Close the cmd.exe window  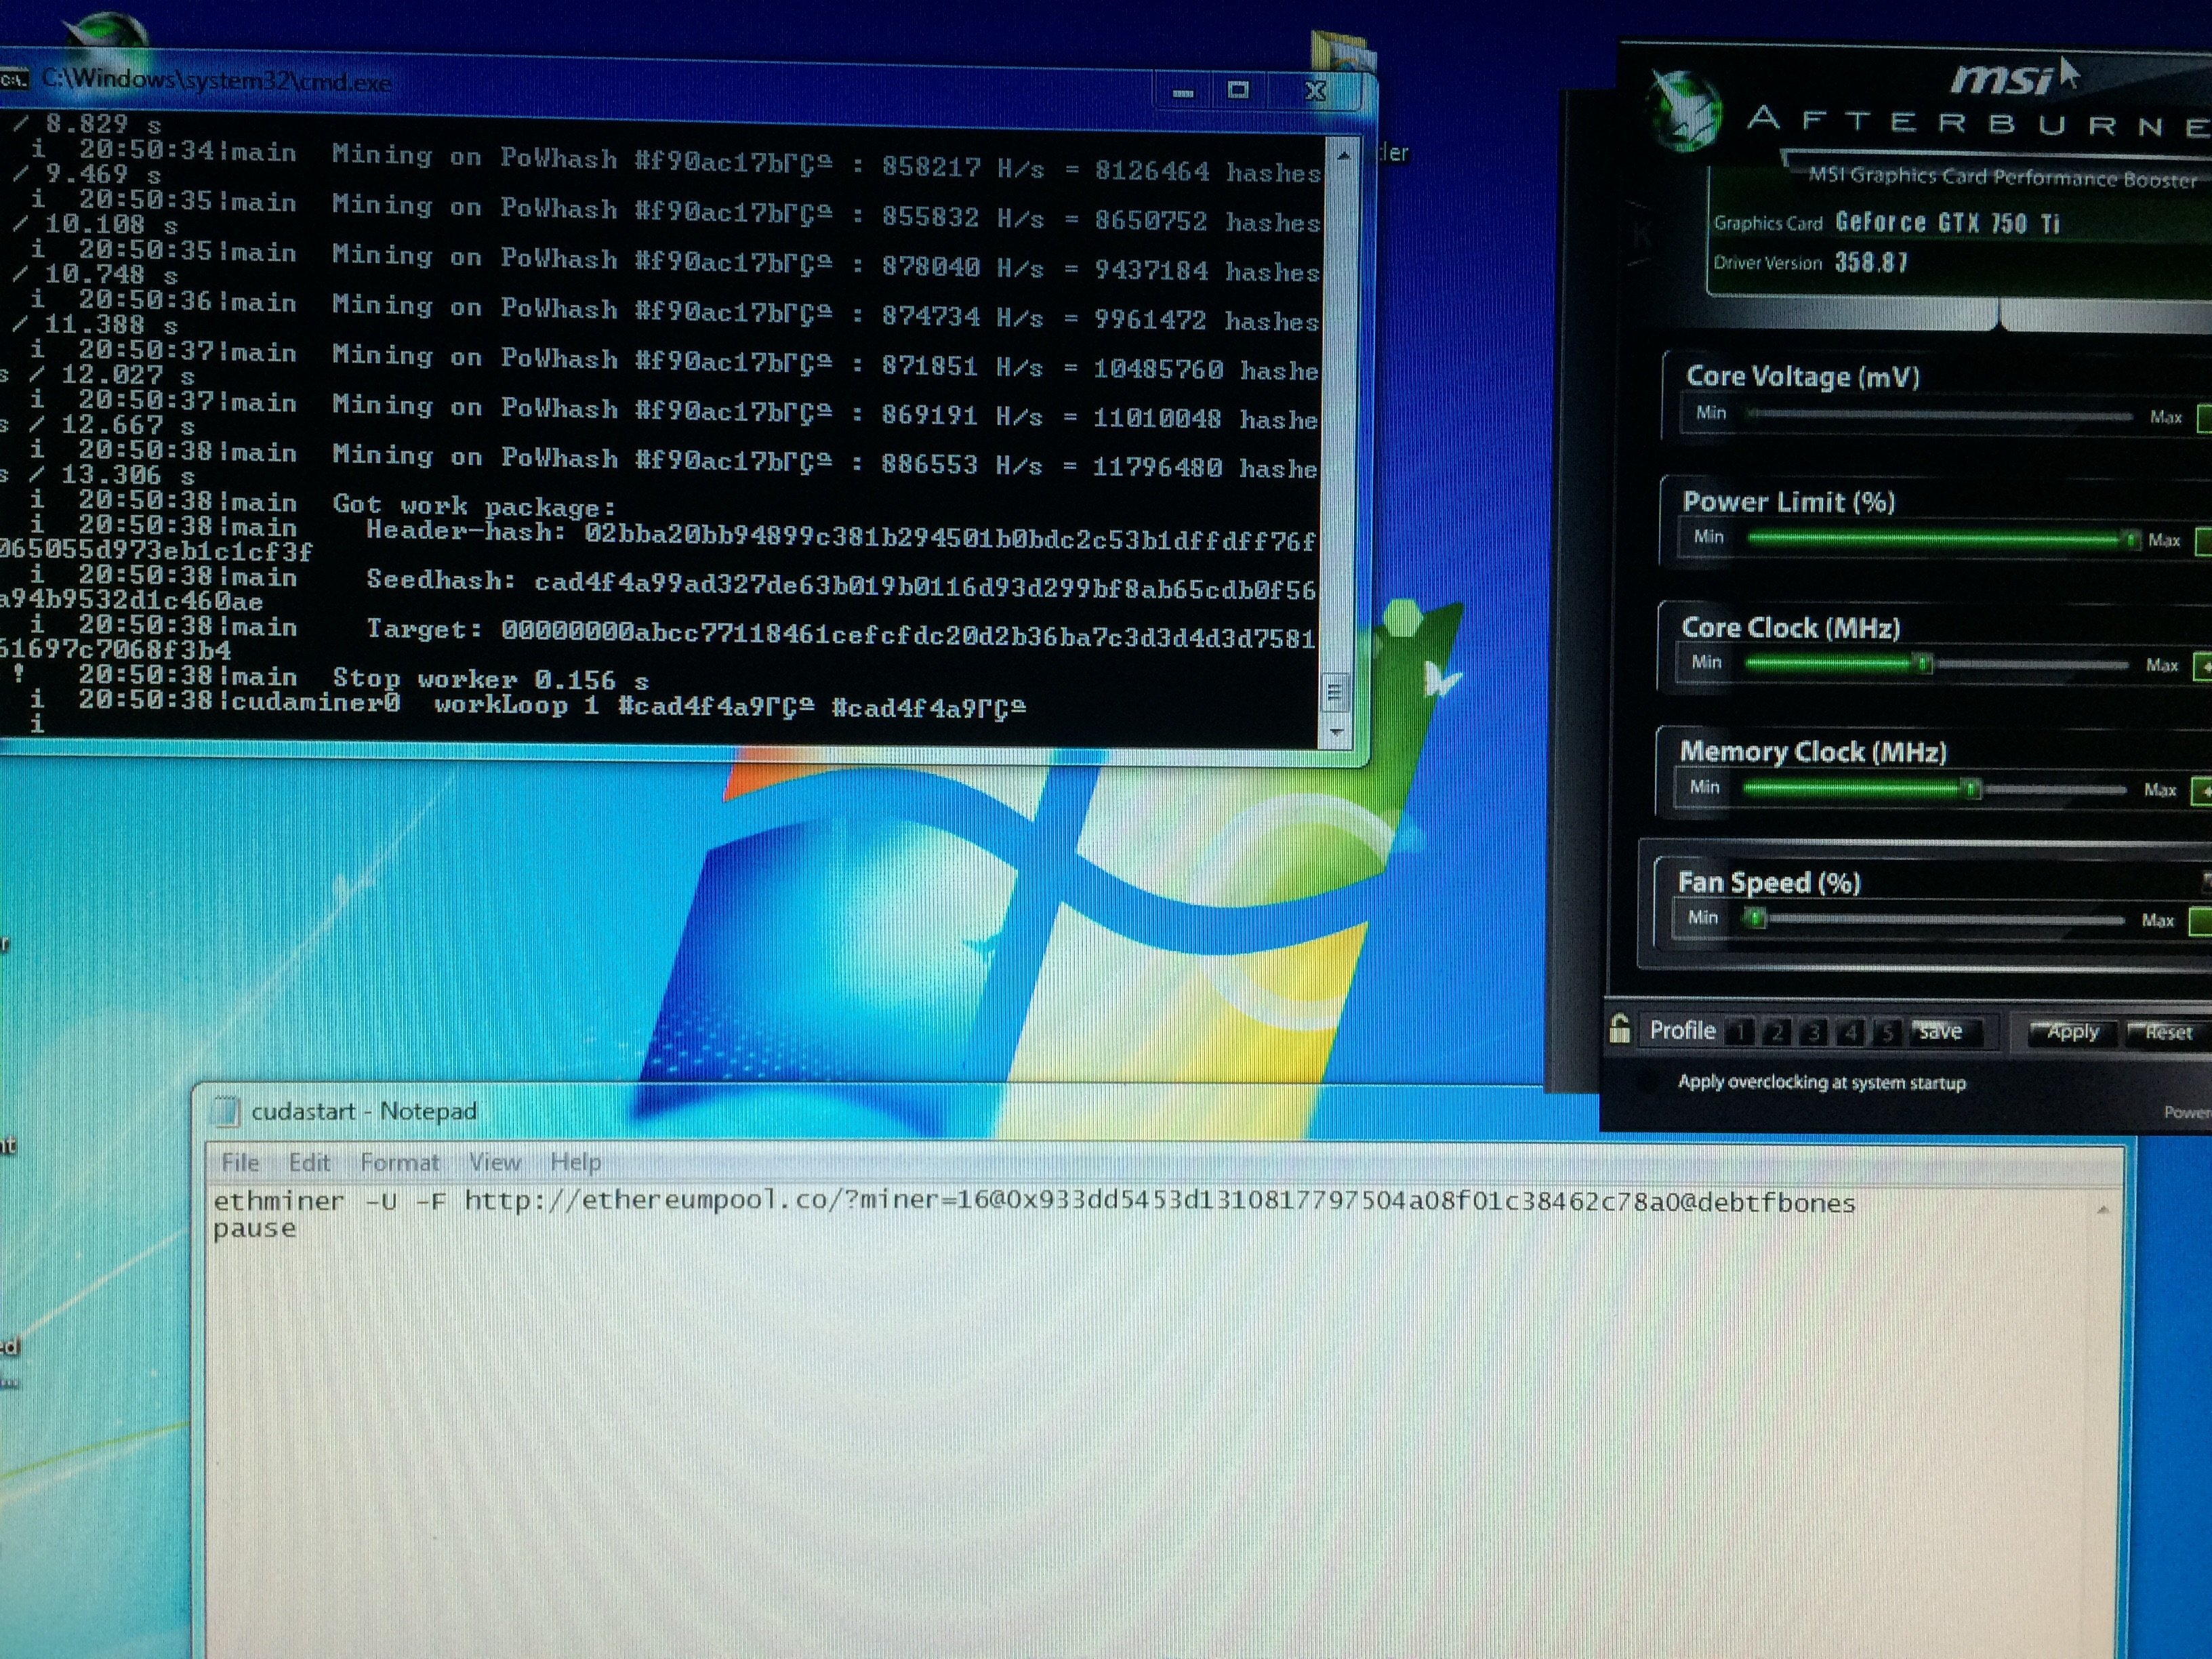(x=1316, y=91)
